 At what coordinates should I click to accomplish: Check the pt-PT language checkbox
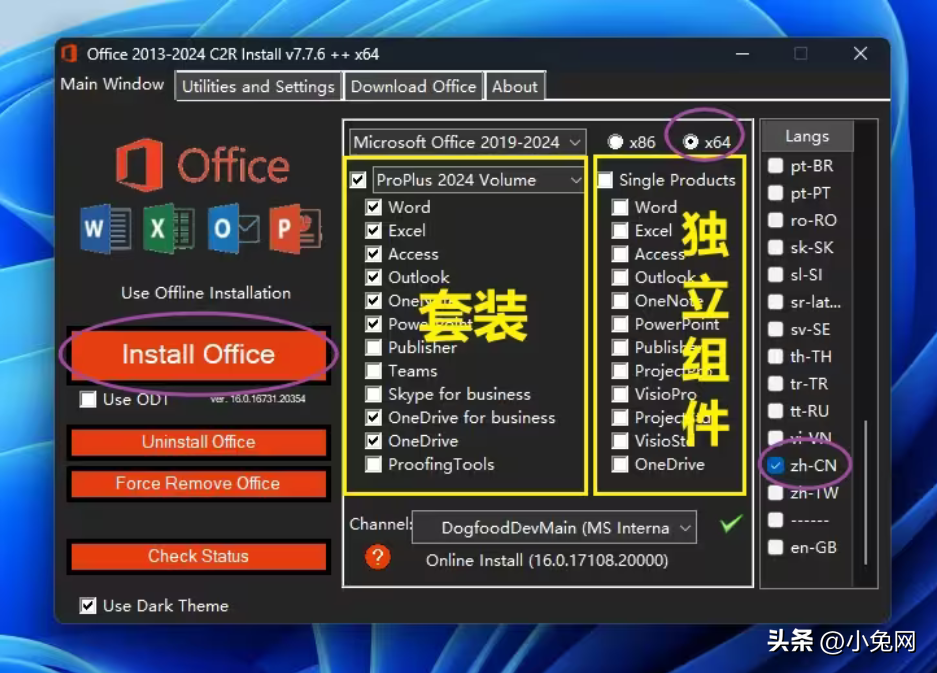click(x=776, y=193)
